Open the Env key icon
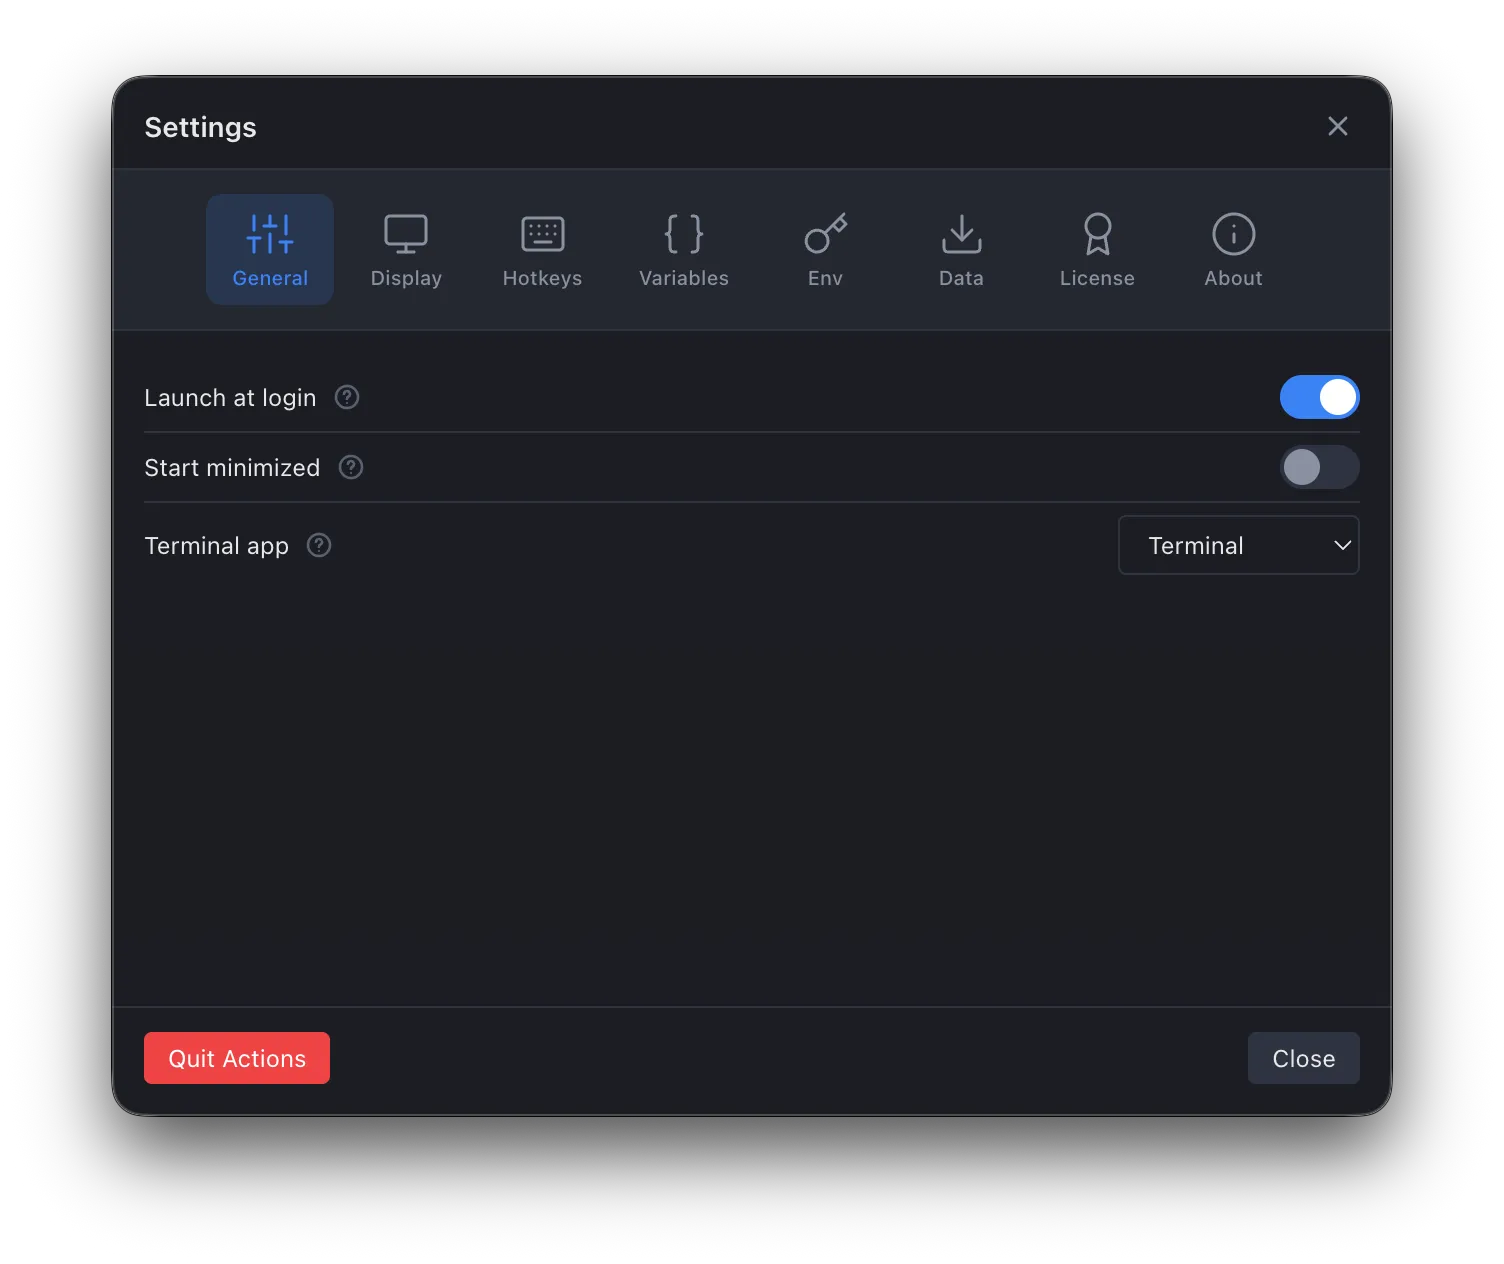 pos(825,235)
